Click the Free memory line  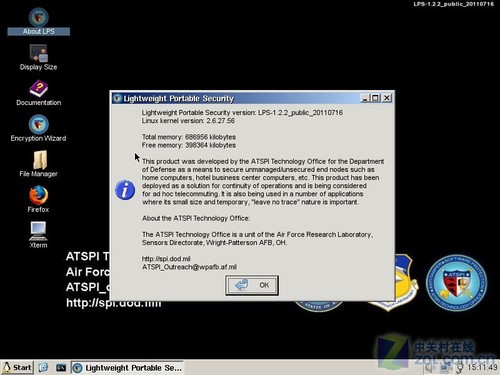pos(189,145)
